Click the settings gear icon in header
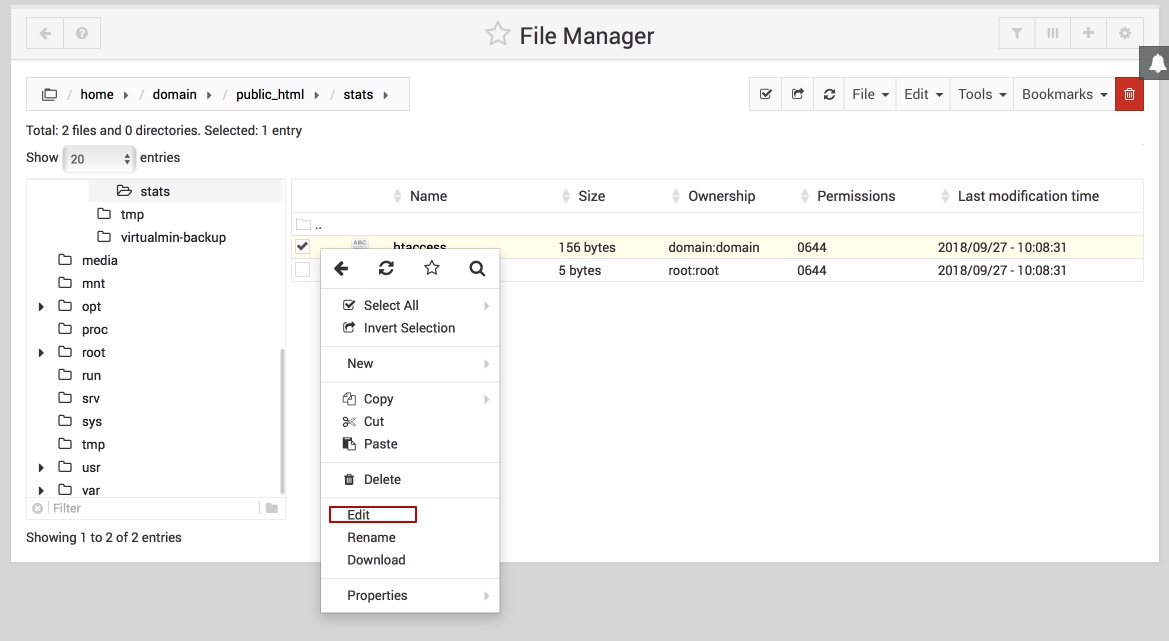Image resolution: width=1169 pixels, height=641 pixels. (x=1125, y=33)
